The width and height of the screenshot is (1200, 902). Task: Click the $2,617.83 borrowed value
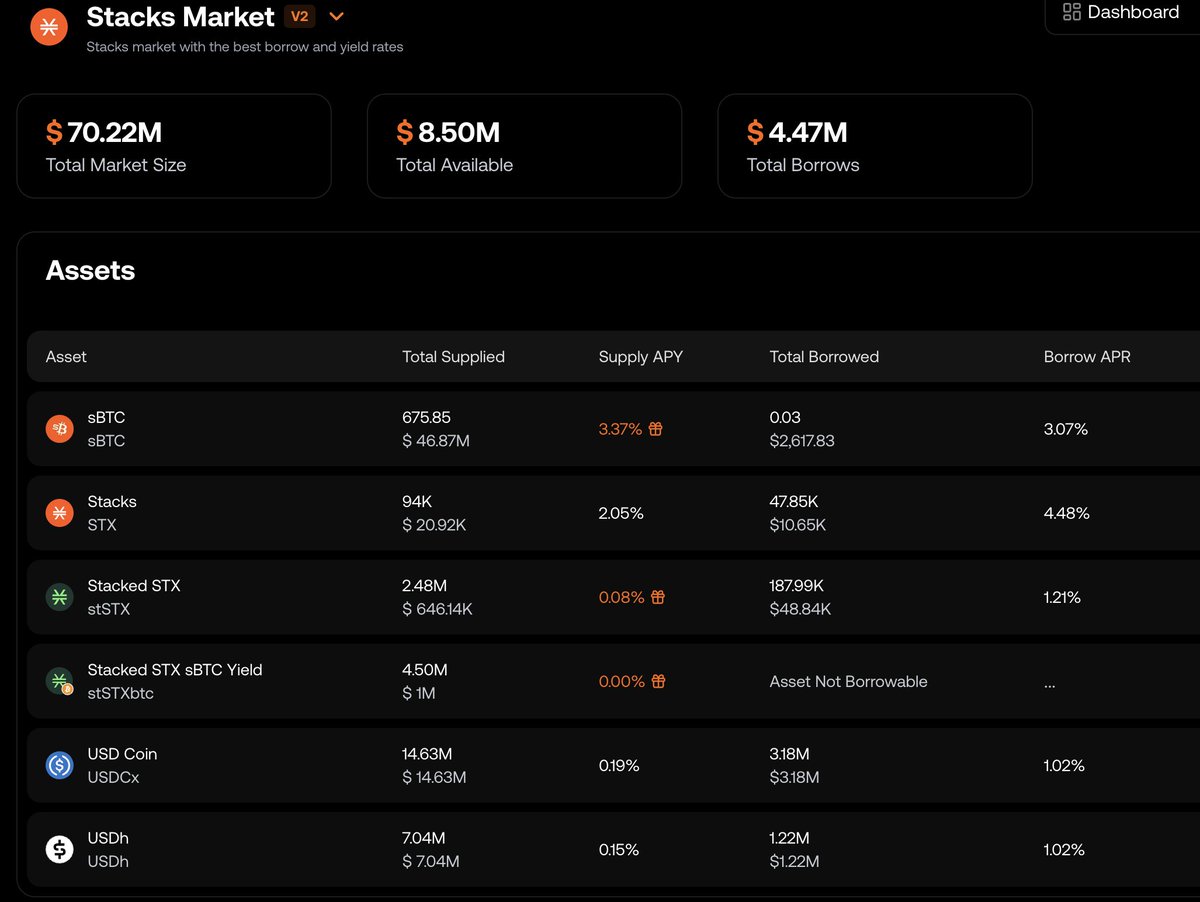802,441
